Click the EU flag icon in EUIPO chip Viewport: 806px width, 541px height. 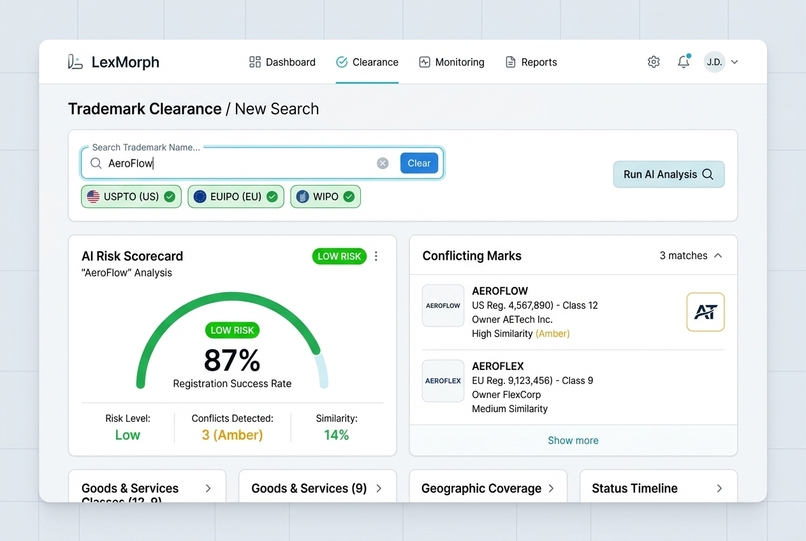200,196
